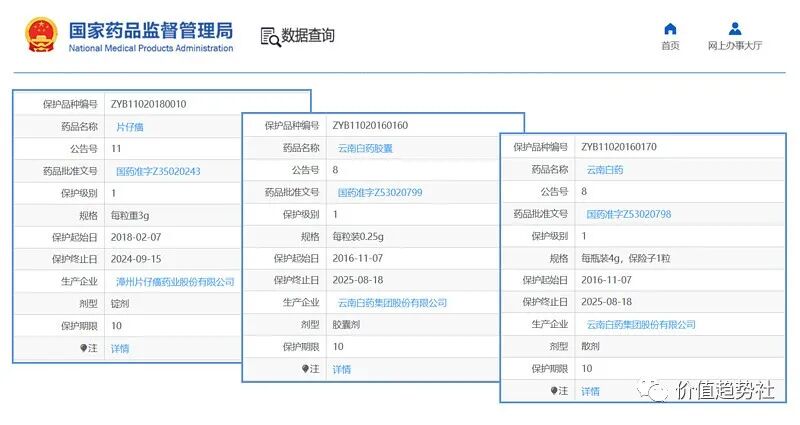Select 保护期限 value 10 in 片仔癀 card
The height and width of the screenshot is (425, 800).
coord(116,326)
